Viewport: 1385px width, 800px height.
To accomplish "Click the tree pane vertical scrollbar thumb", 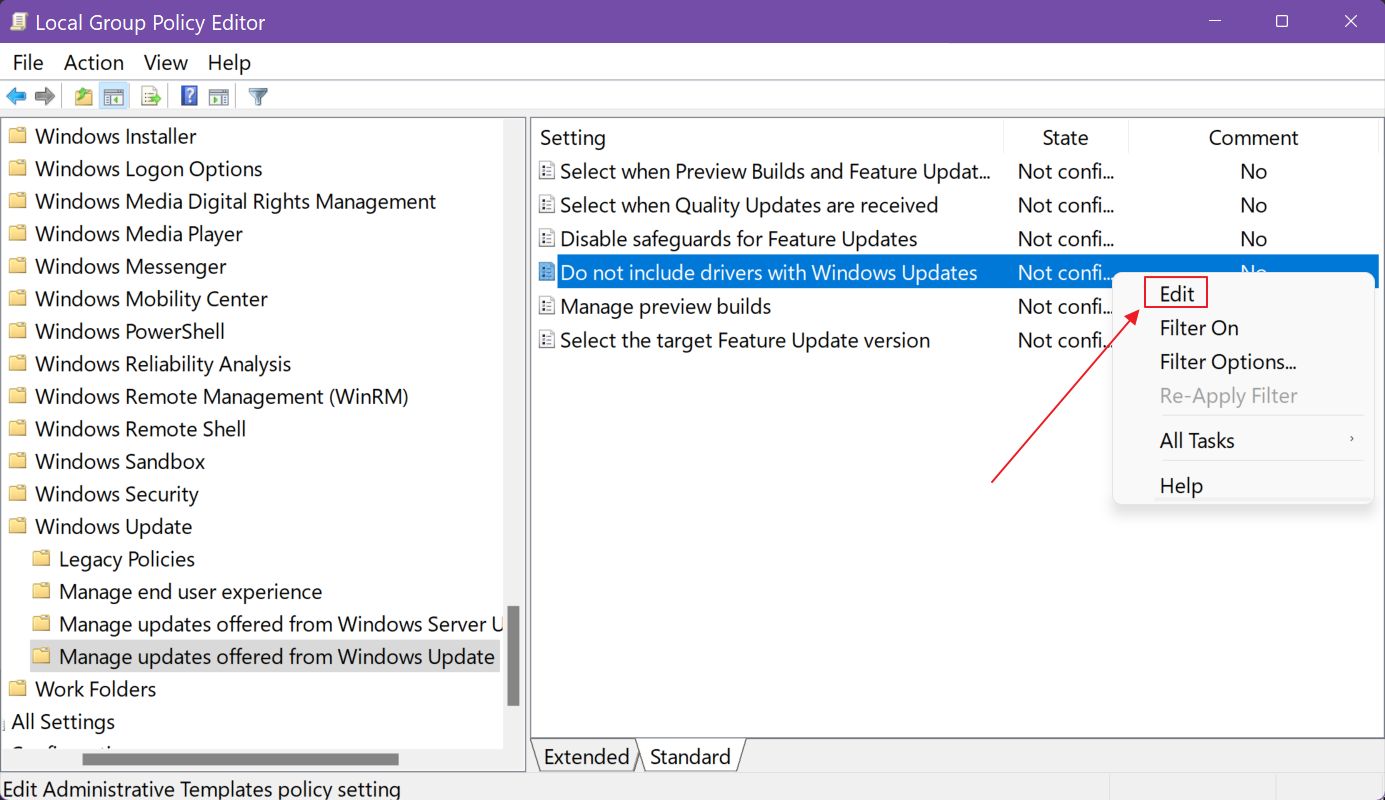I will tap(513, 655).
